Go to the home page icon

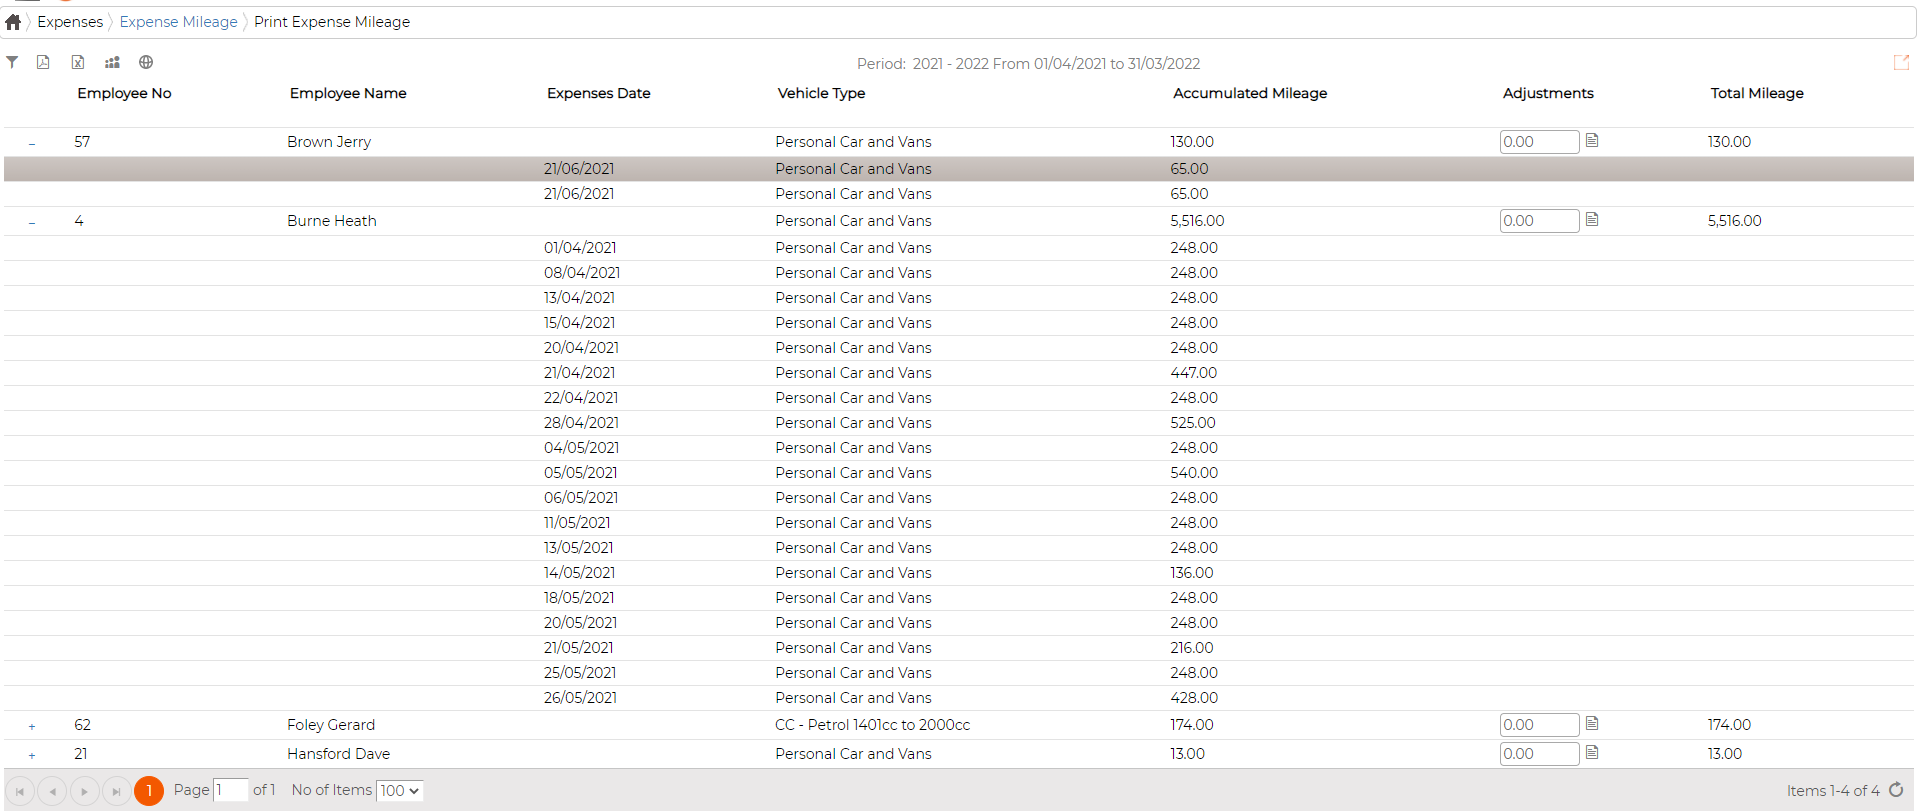click(x=13, y=22)
